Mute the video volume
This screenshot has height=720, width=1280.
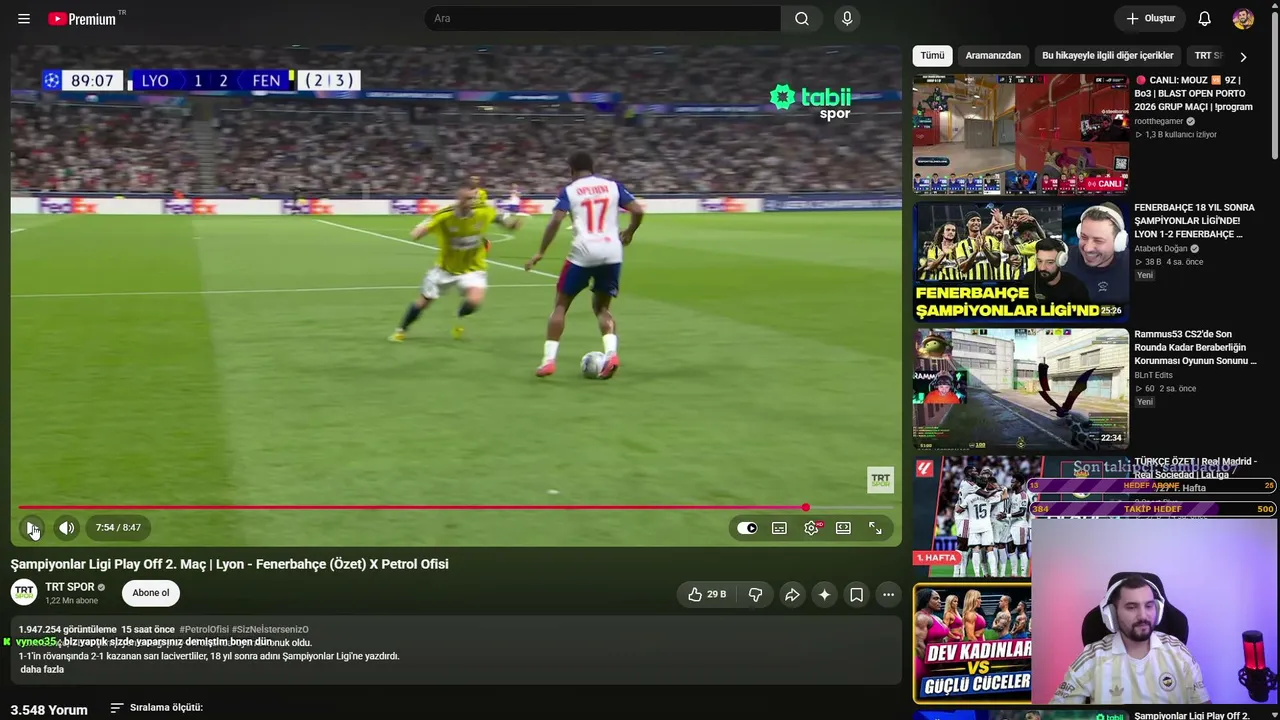(66, 528)
